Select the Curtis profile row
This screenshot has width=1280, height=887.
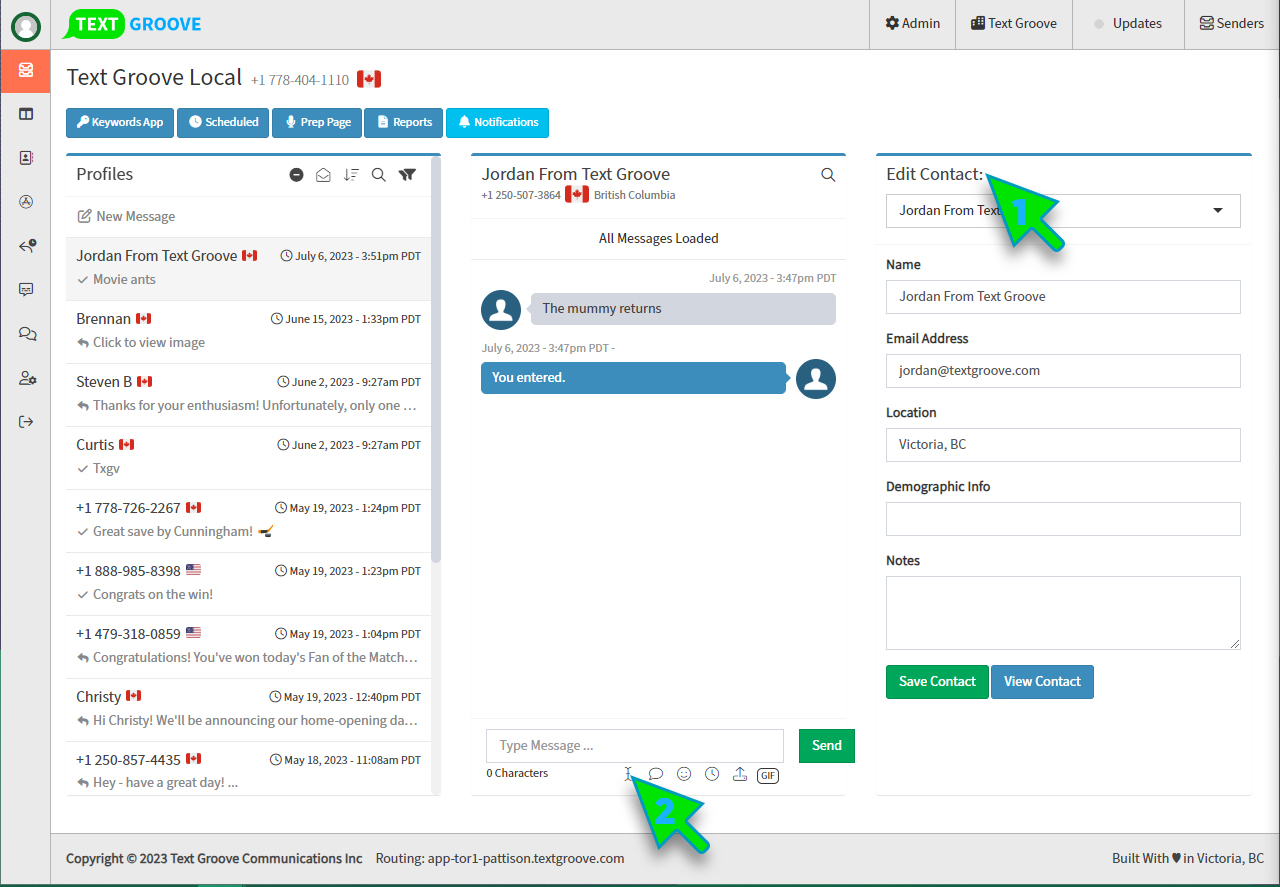248,457
